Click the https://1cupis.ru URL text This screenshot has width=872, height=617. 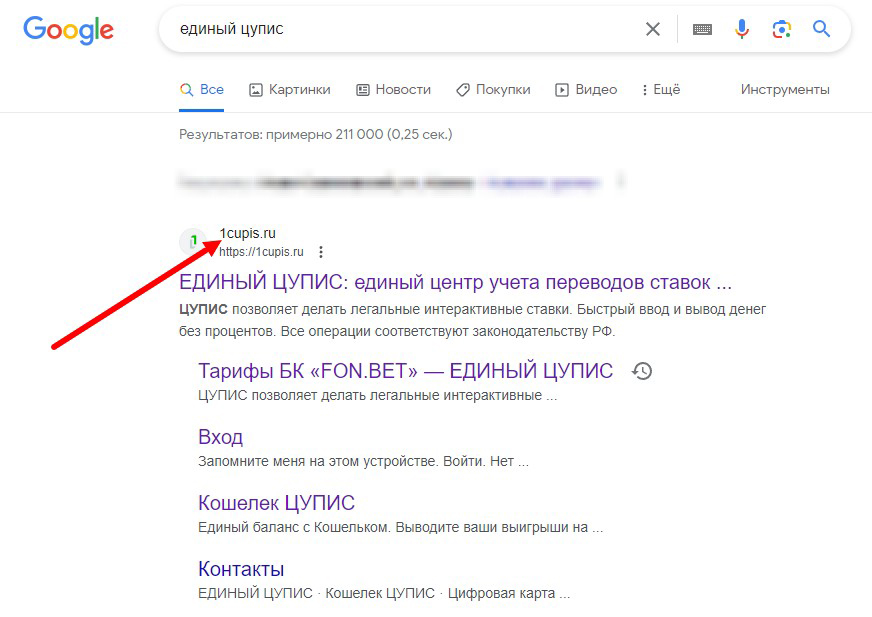point(261,252)
